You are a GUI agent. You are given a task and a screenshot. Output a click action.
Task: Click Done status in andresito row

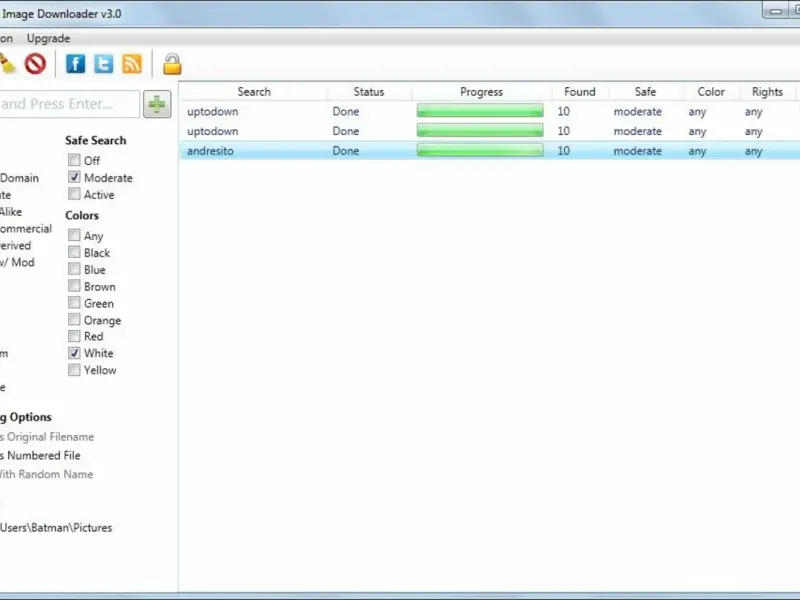click(x=346, y=151)
